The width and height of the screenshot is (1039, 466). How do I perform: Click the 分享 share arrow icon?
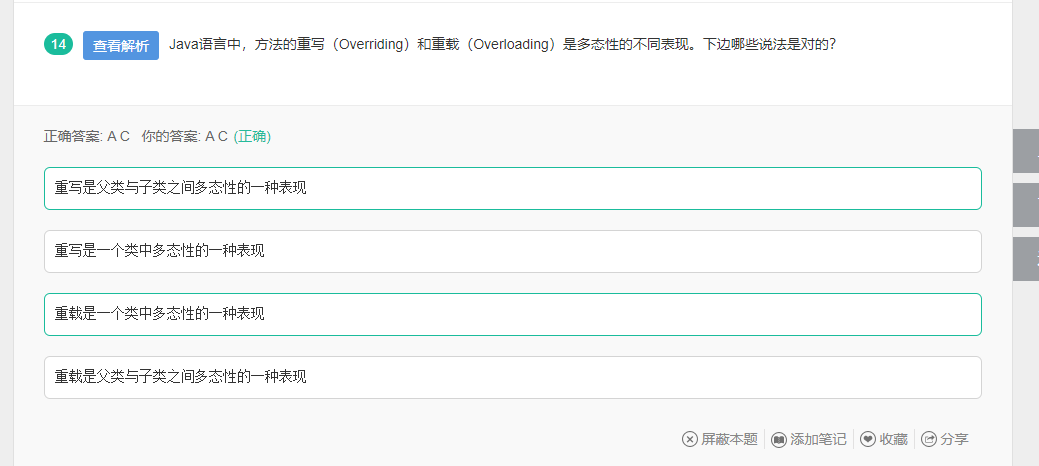pos(929,439)
